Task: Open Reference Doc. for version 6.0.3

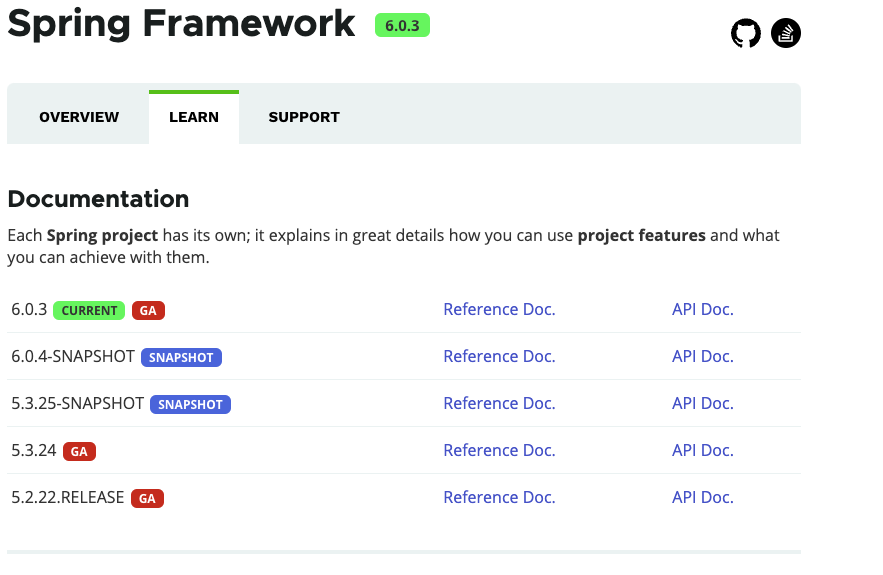Action: pos(499,309)
